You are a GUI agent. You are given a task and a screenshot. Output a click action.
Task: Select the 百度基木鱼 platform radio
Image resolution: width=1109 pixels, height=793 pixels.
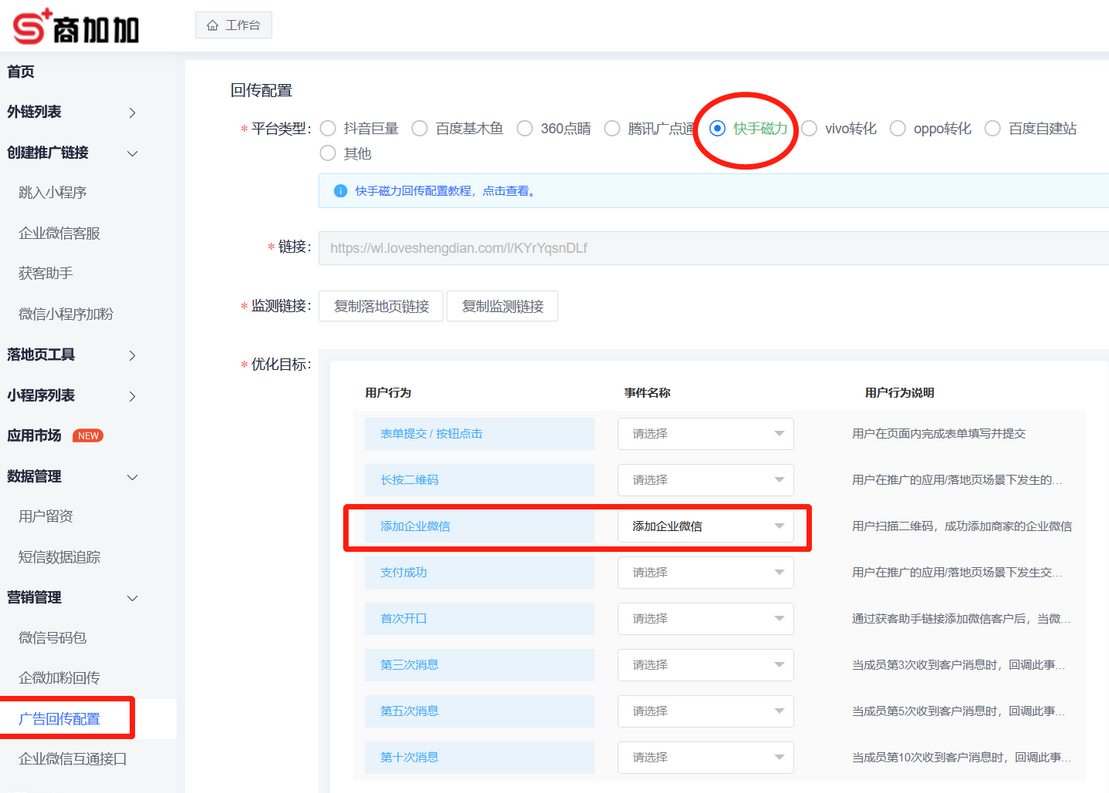click(x=419, y=128)
